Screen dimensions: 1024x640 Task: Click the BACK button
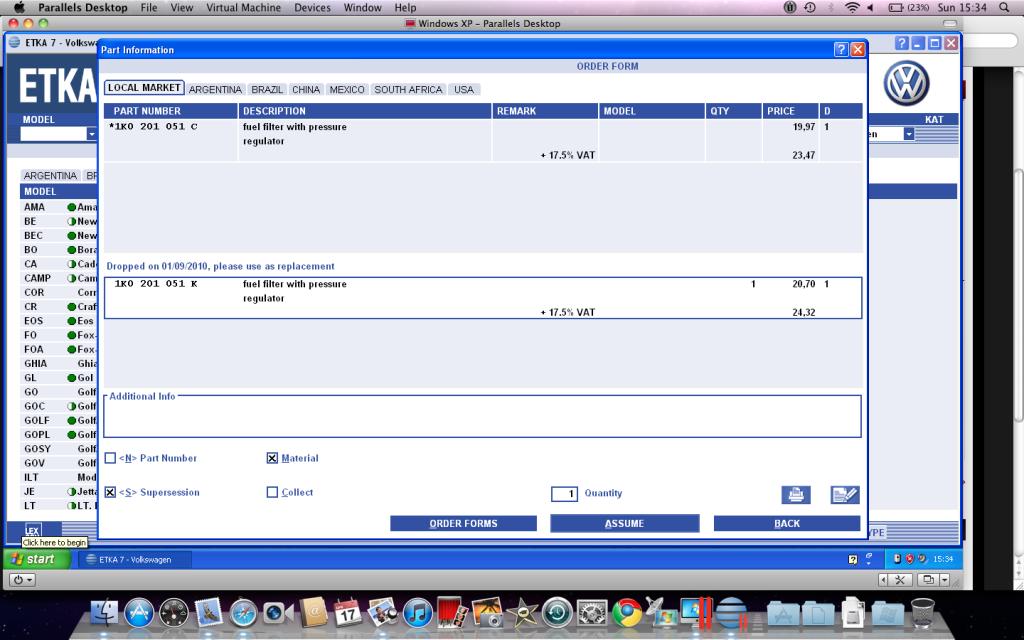pos(787,523)
